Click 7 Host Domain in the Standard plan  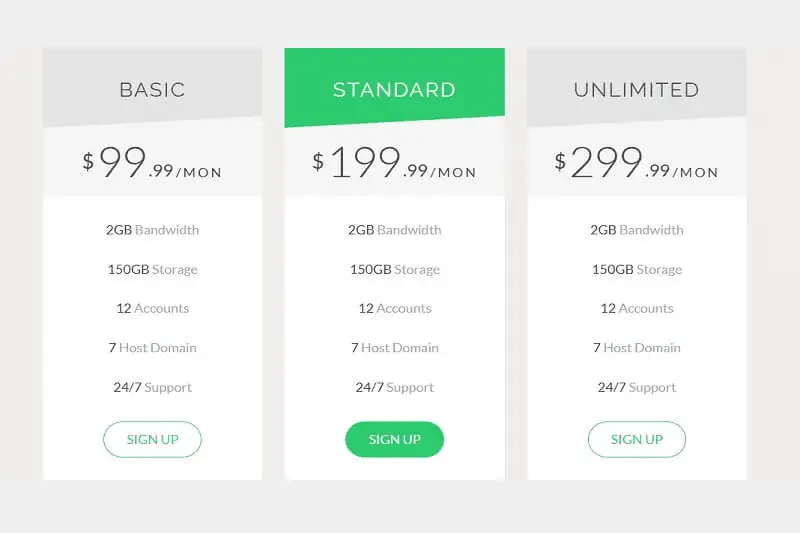pos(394,348)
